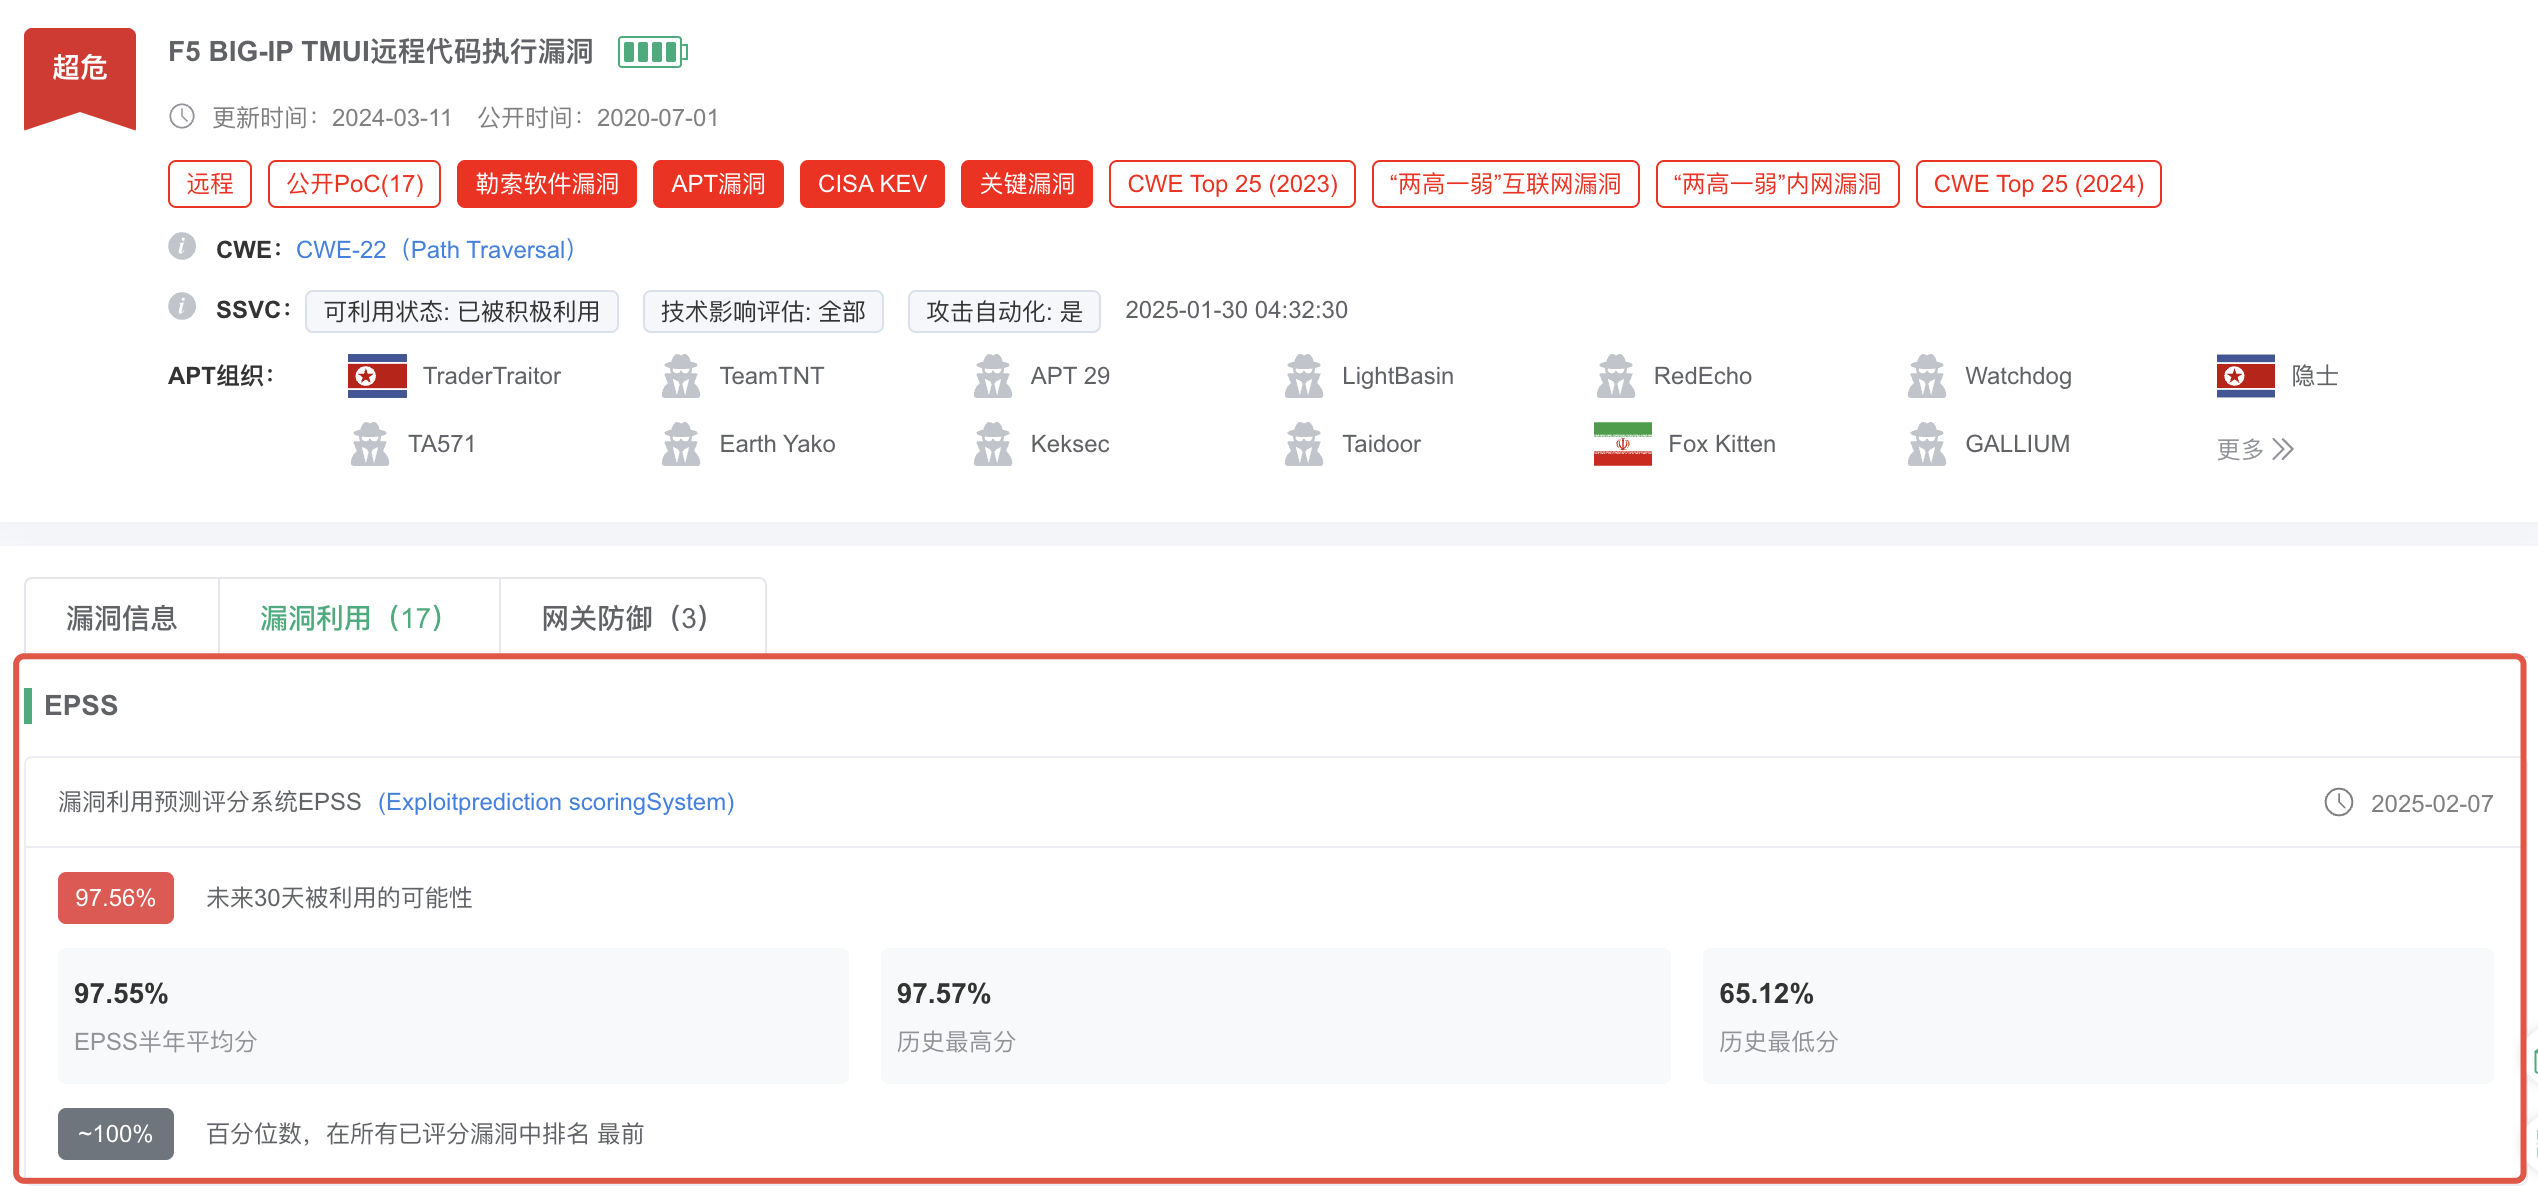Viewport: 2538px width, 1194px height.
Task: Click the “两高一弱”互联网漏洞 tag
Action: [x=1506, y=184]
